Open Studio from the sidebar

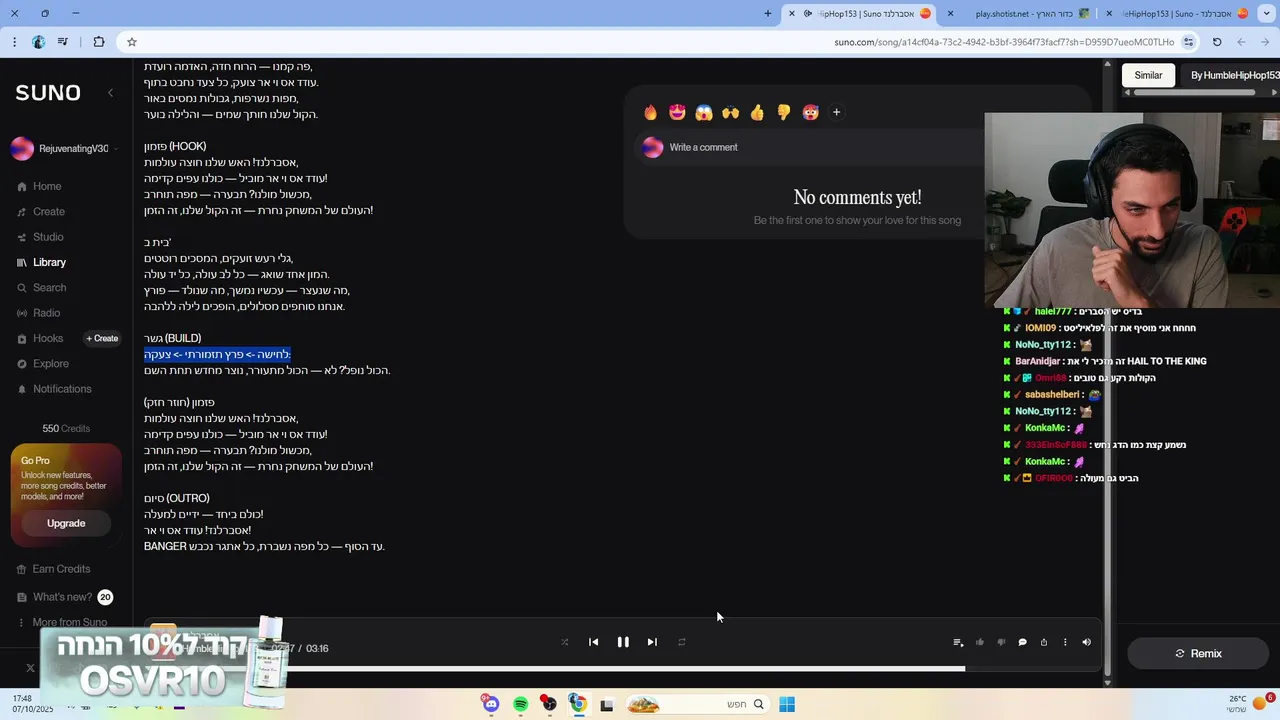[40, 237]
